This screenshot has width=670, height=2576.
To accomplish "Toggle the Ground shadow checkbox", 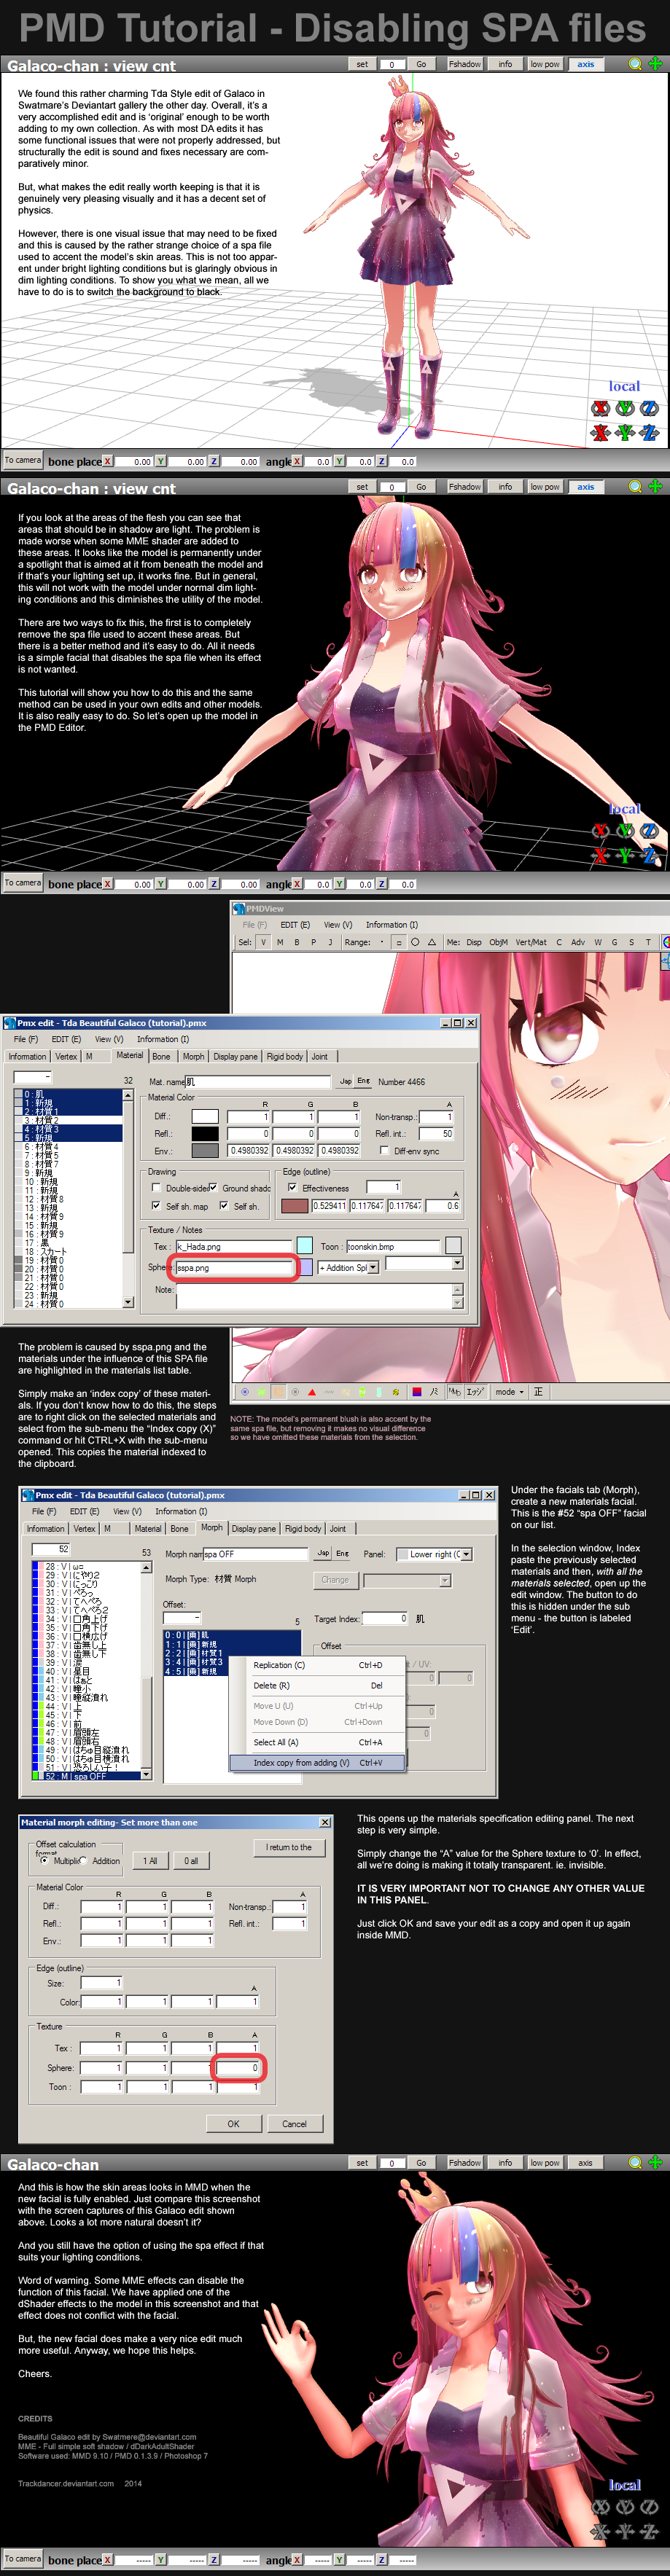I will click(213, 1187).
